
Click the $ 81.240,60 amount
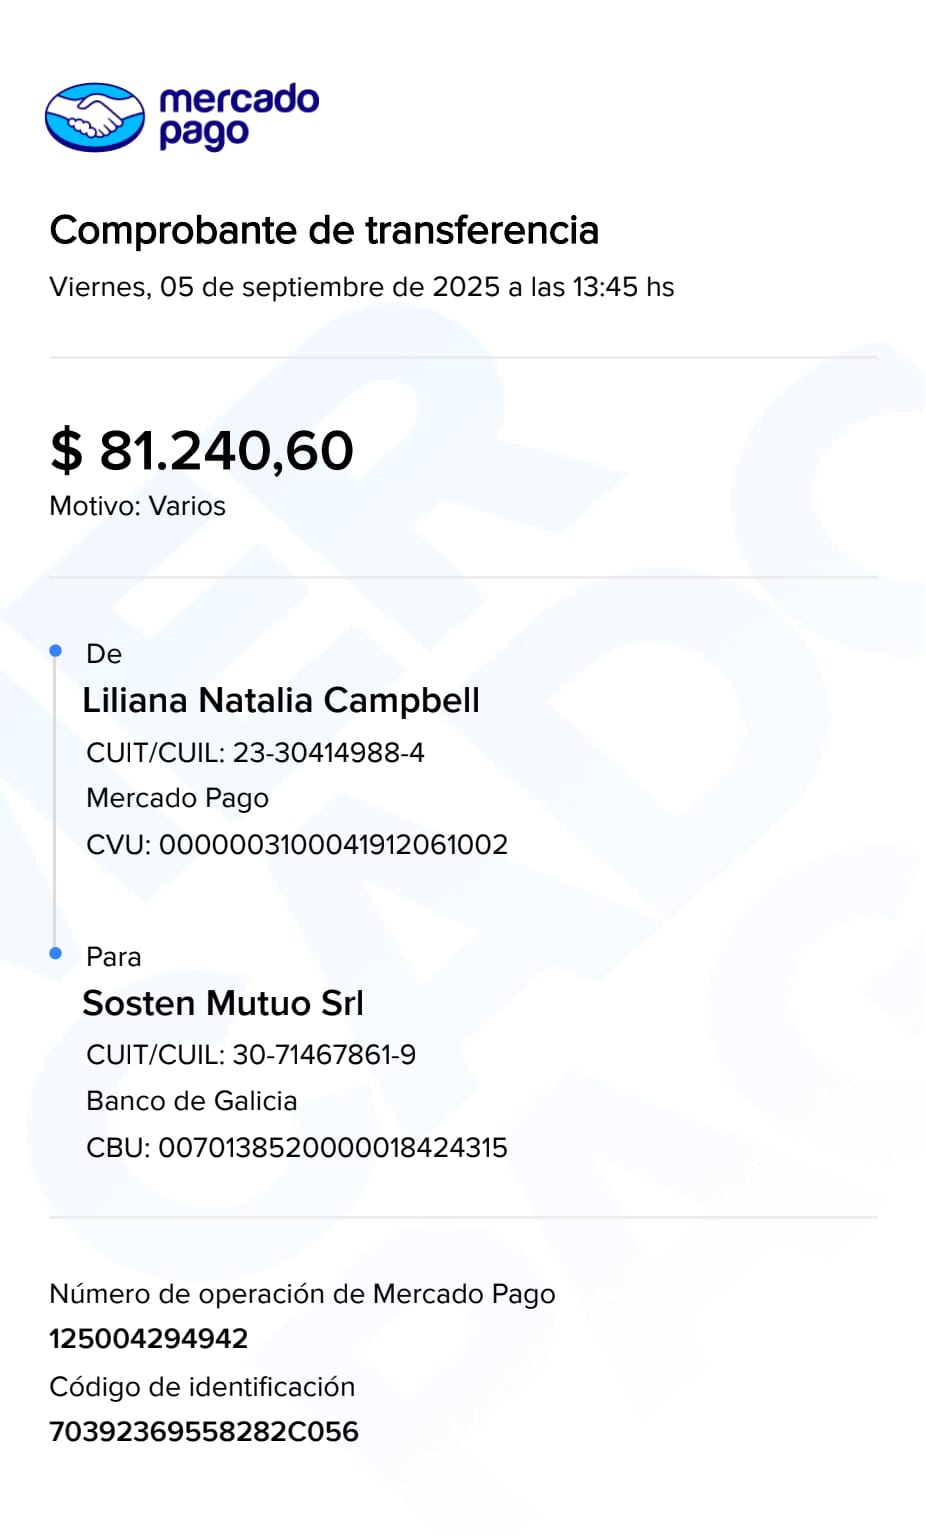[202, 450]
